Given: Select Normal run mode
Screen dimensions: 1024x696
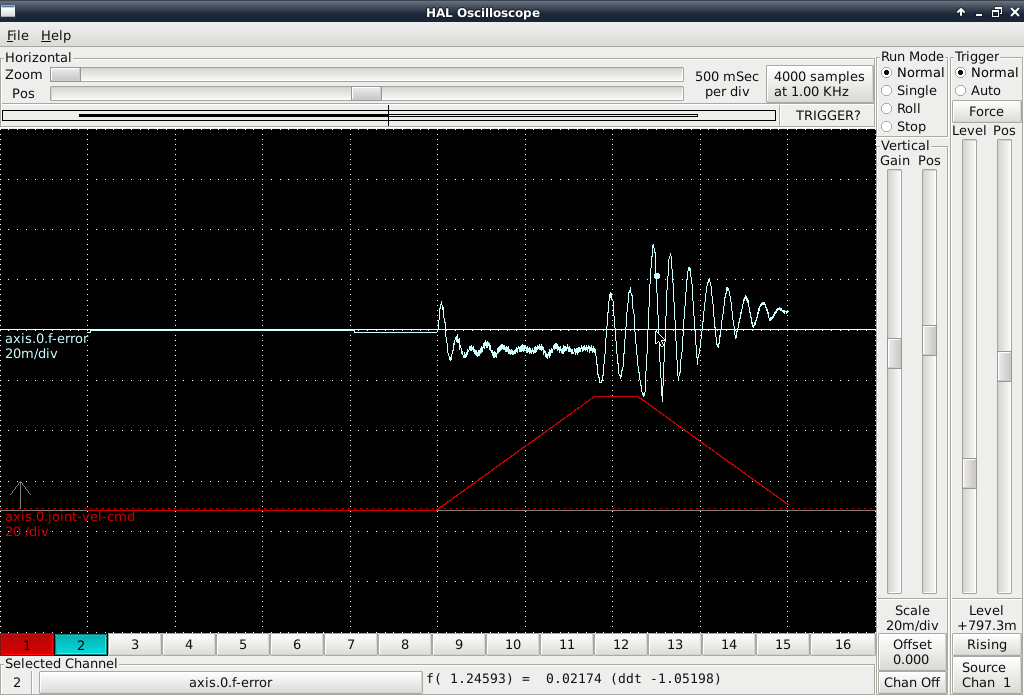Looking at the screenshot, I should pyautogui.click(x=912, y=72).
